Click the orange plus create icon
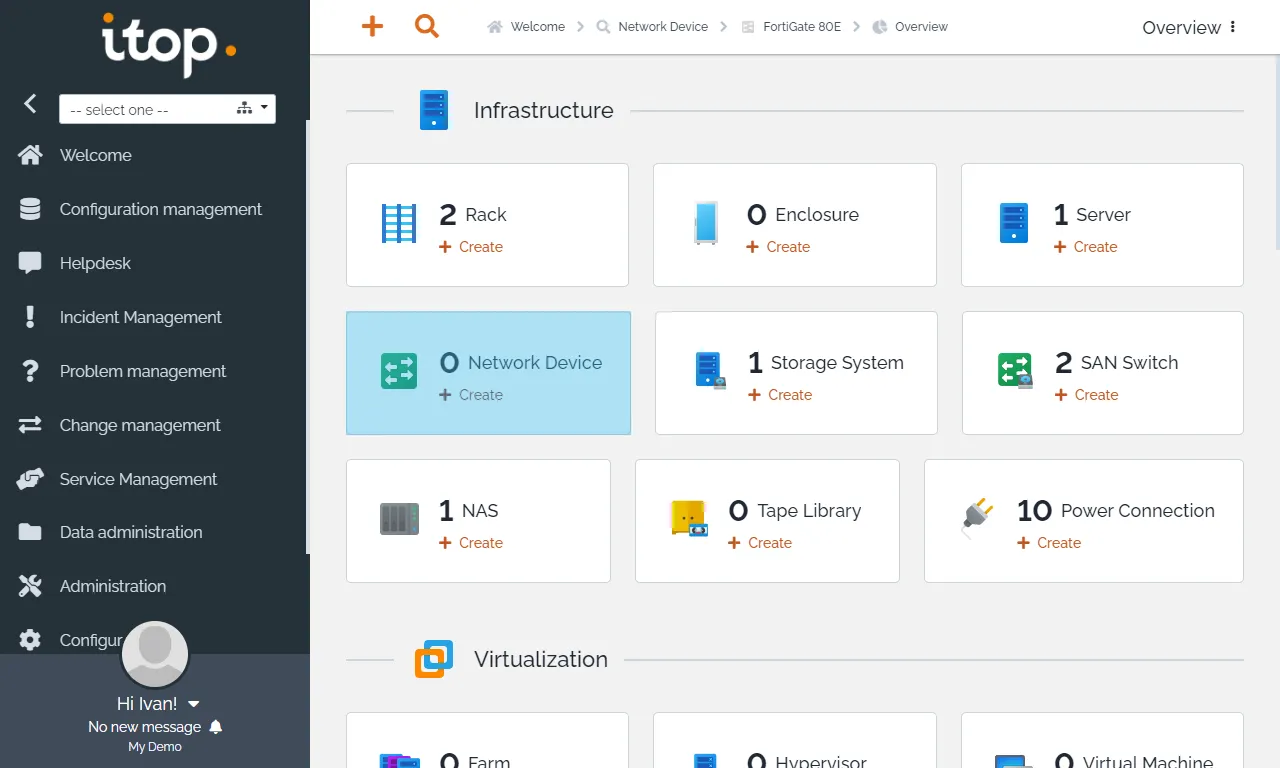Image resolution: width=1280 pixels, height=768 pixels. pyautogui.click(x=372, y=26)
